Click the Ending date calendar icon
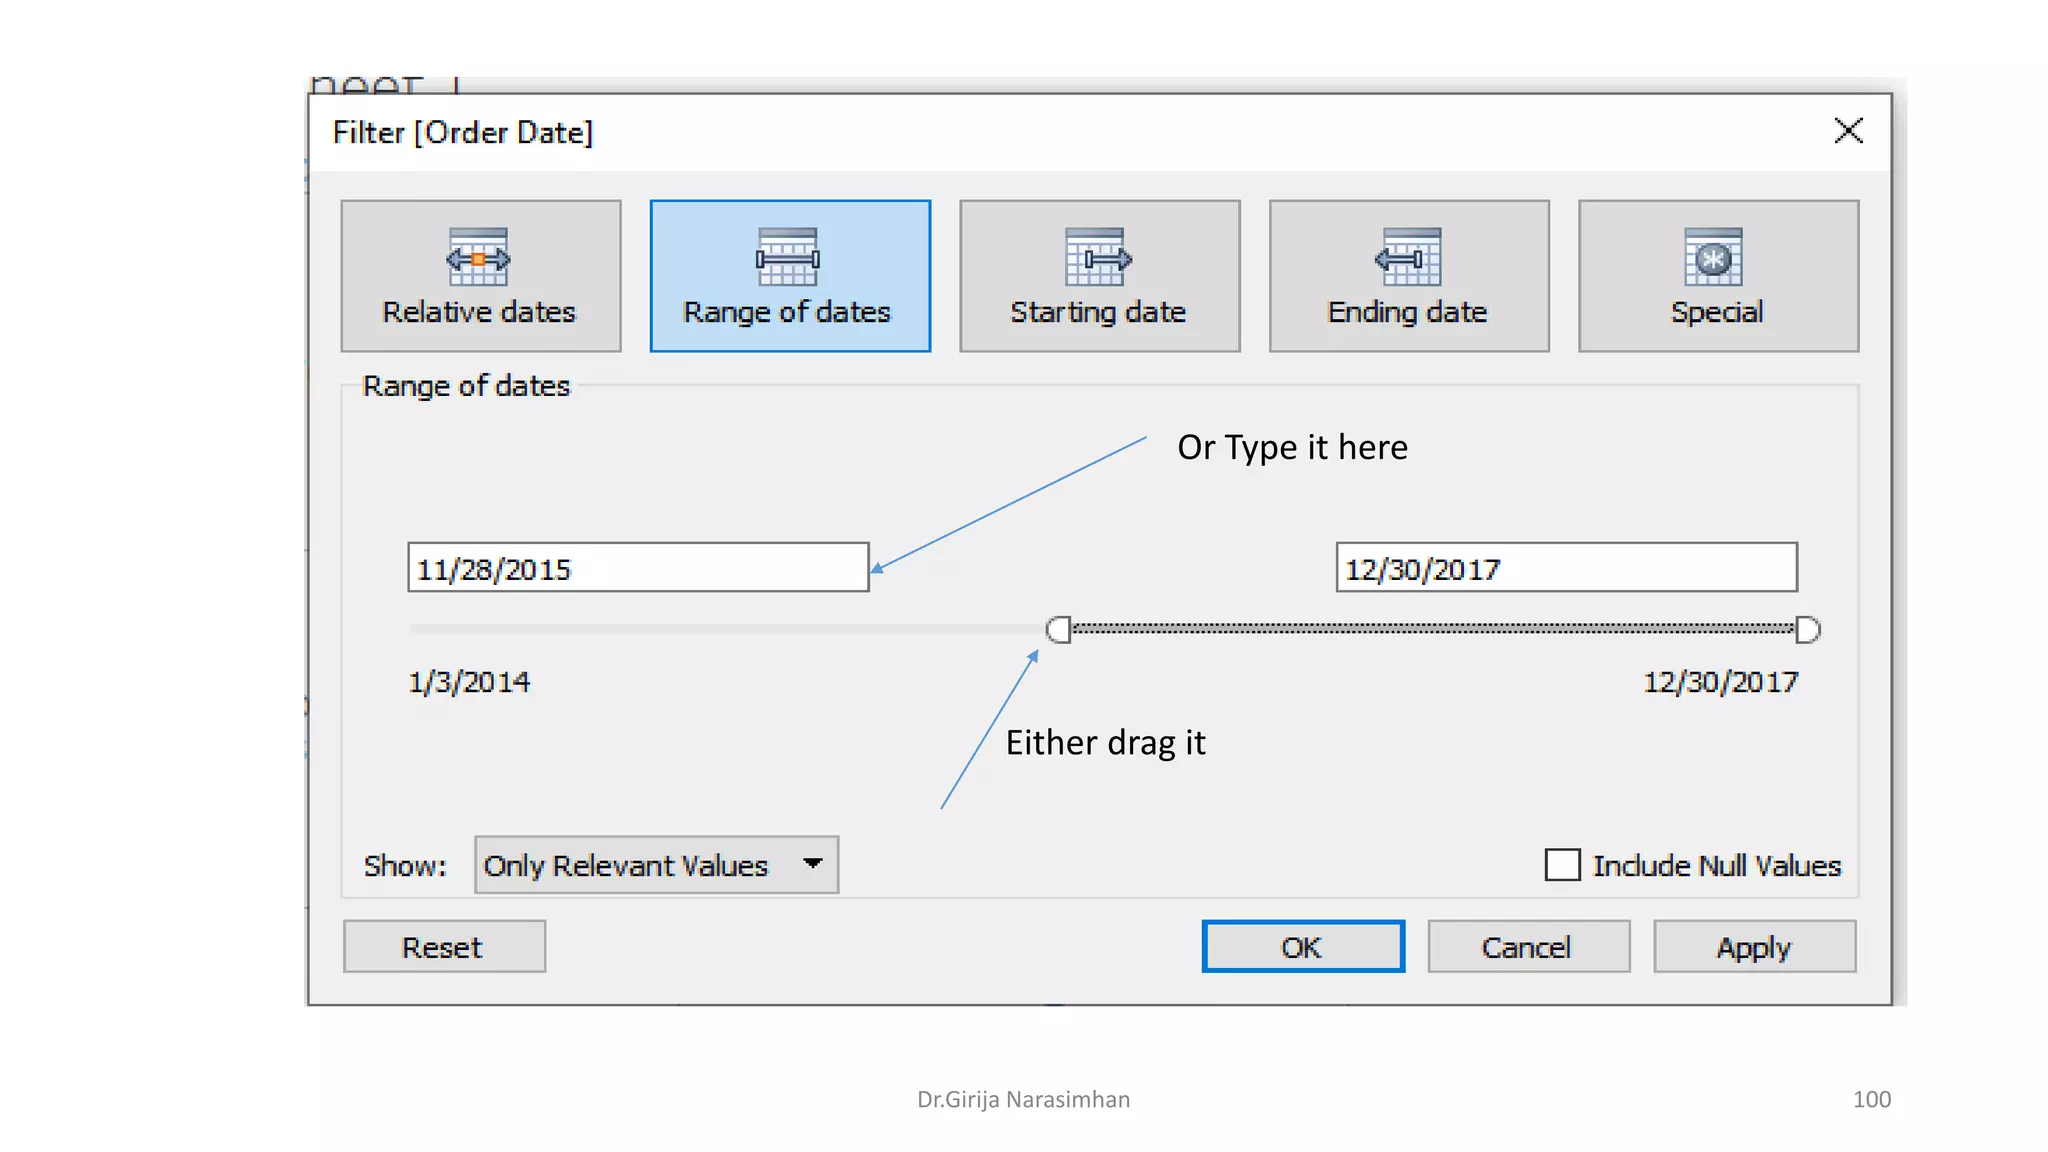The height and width of the screenshot is (1152, 2048). click(x=1408, y=257)
